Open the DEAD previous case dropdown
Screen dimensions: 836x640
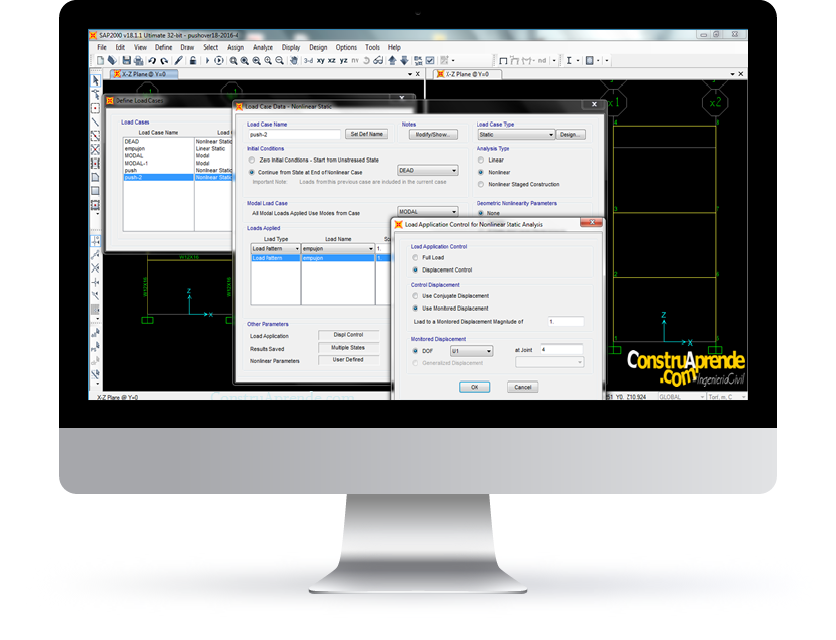point(428,171)
